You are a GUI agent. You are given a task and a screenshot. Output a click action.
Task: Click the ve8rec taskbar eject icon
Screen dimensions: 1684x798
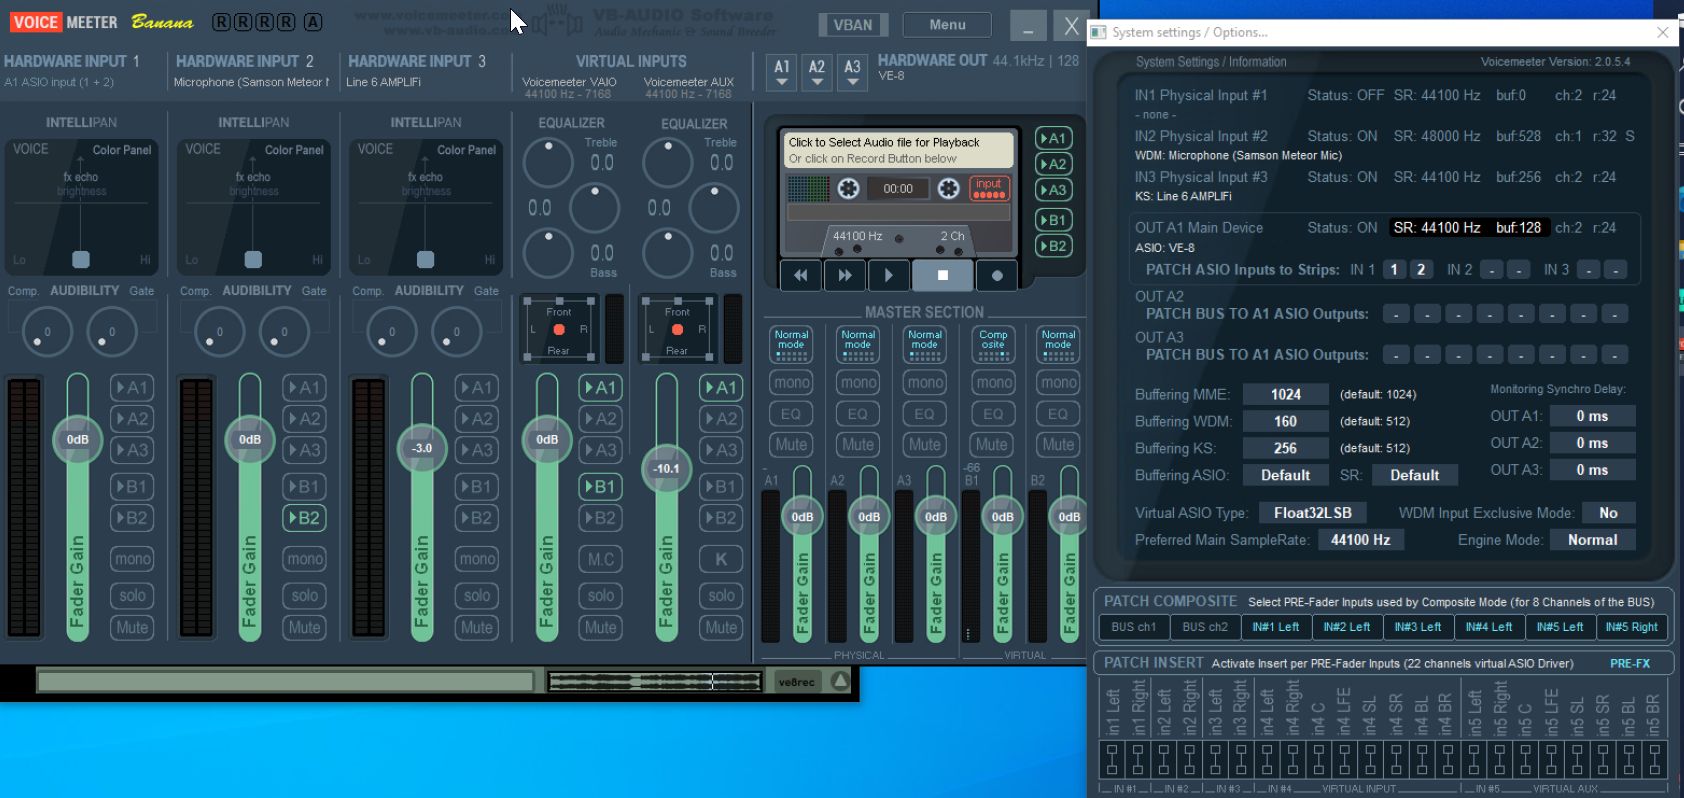(840, 681)
